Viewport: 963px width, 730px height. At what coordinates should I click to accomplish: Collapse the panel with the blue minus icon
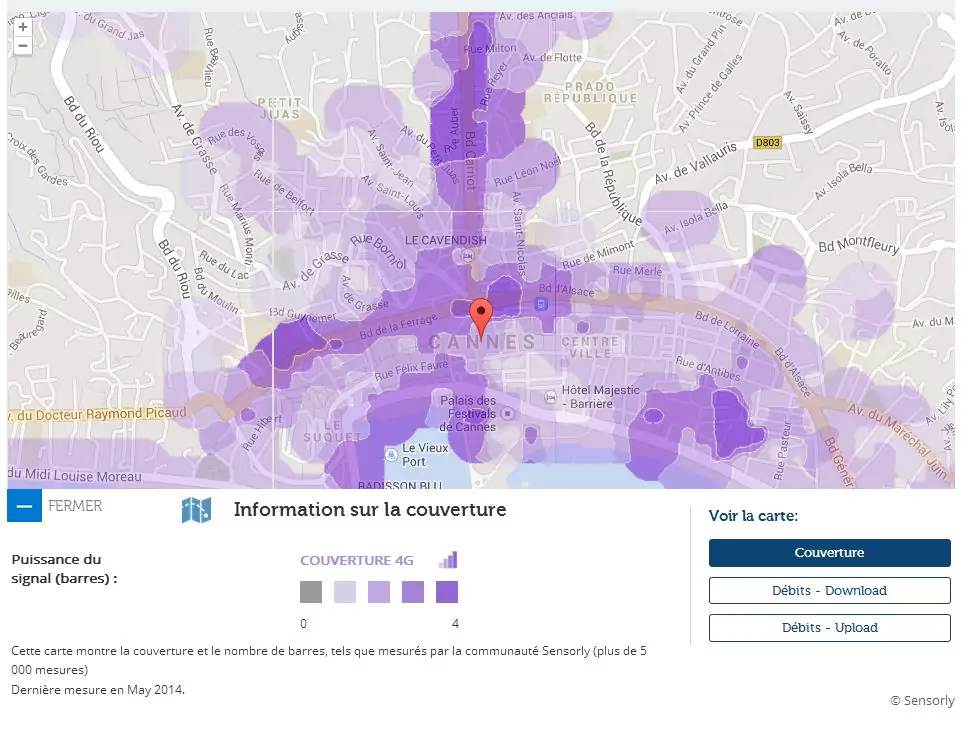tap(24, 506)
